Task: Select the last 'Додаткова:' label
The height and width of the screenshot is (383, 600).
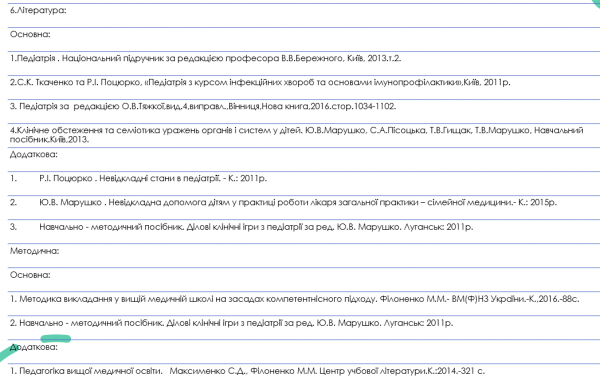Action: click(x=34, y=347)
